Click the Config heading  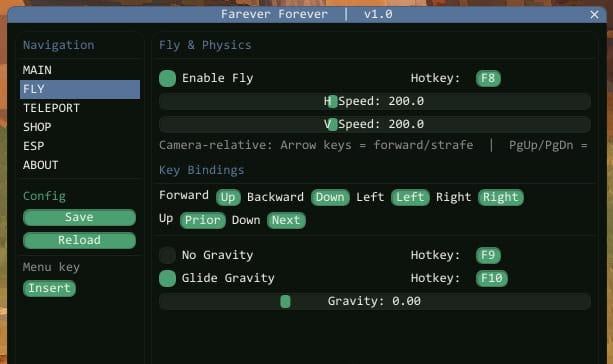coord(44,196)
